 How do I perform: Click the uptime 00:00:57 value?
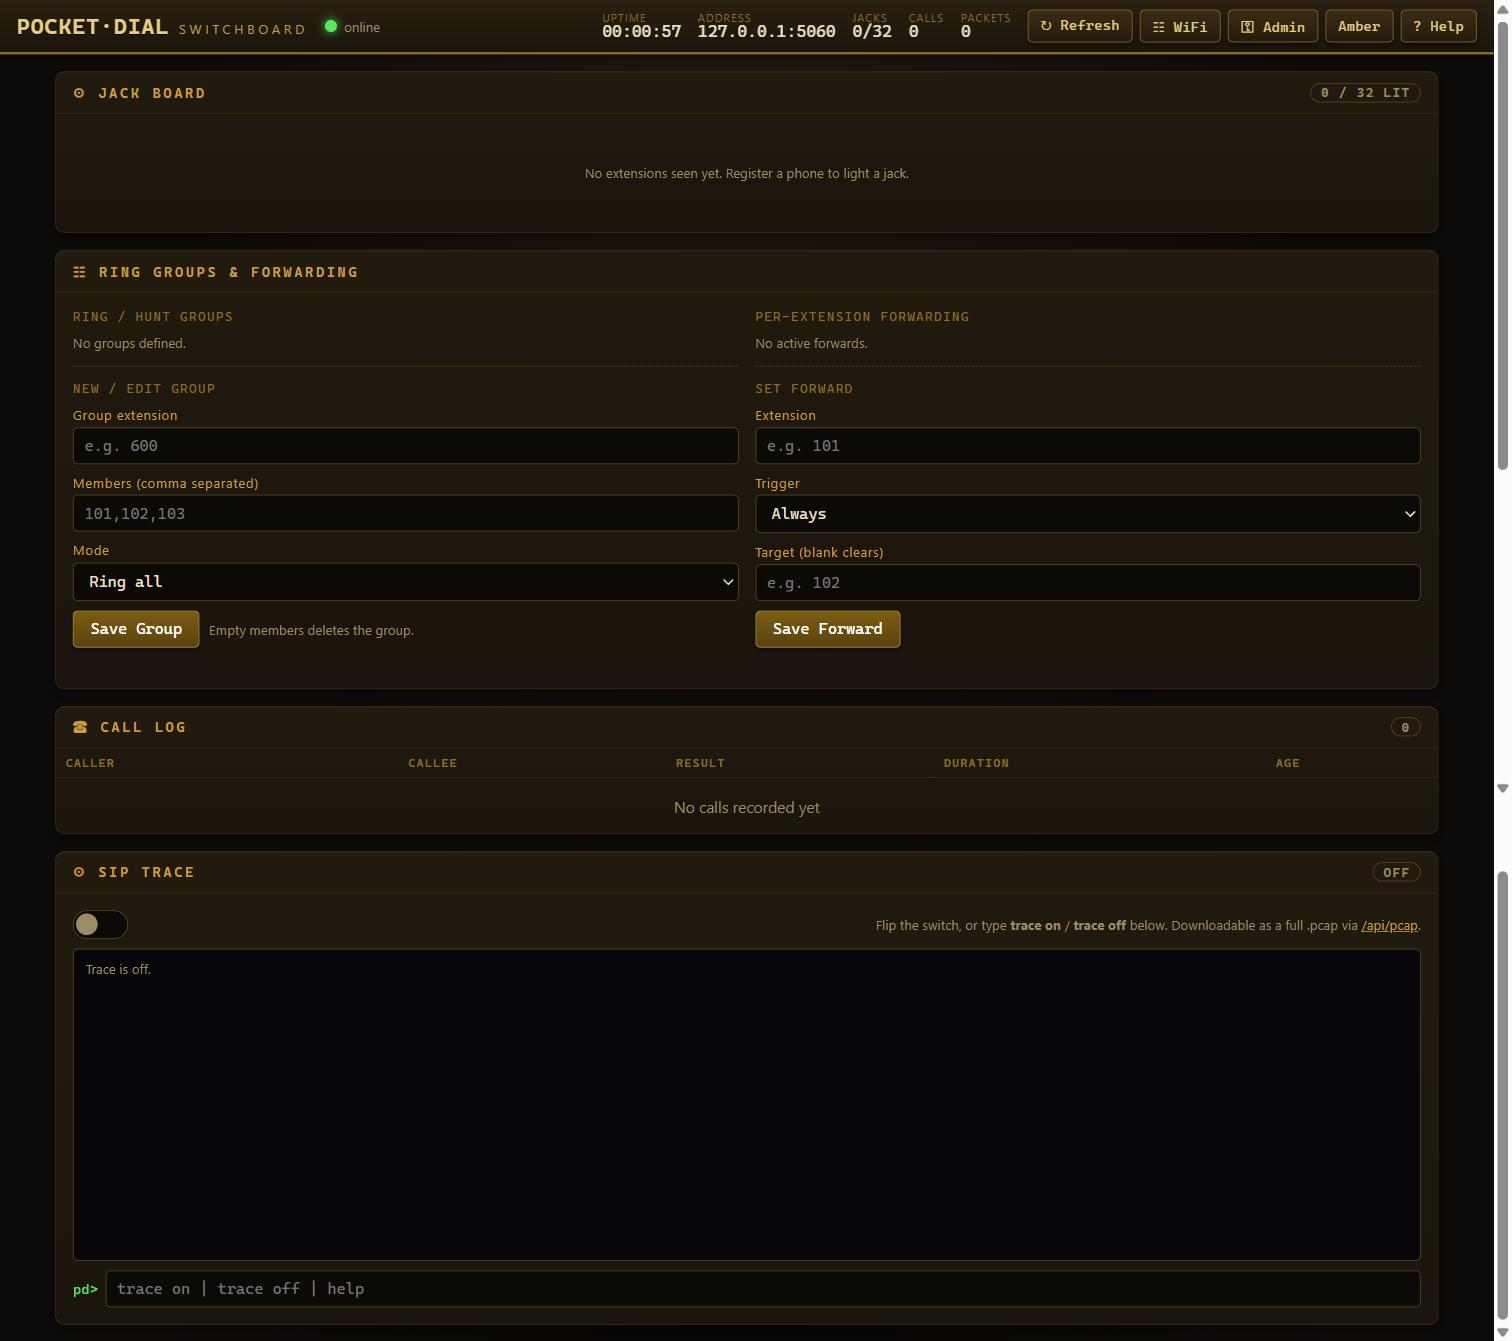[x=641, y=31]
